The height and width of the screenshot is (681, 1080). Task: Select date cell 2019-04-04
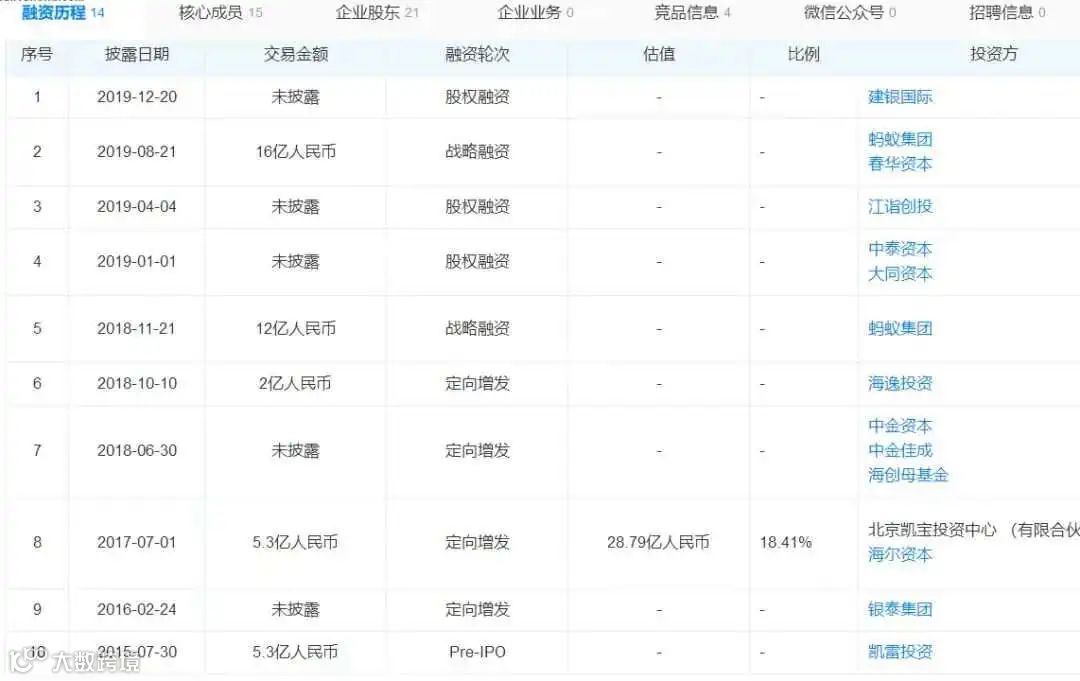pyautogui.click(x=137, y=207)
